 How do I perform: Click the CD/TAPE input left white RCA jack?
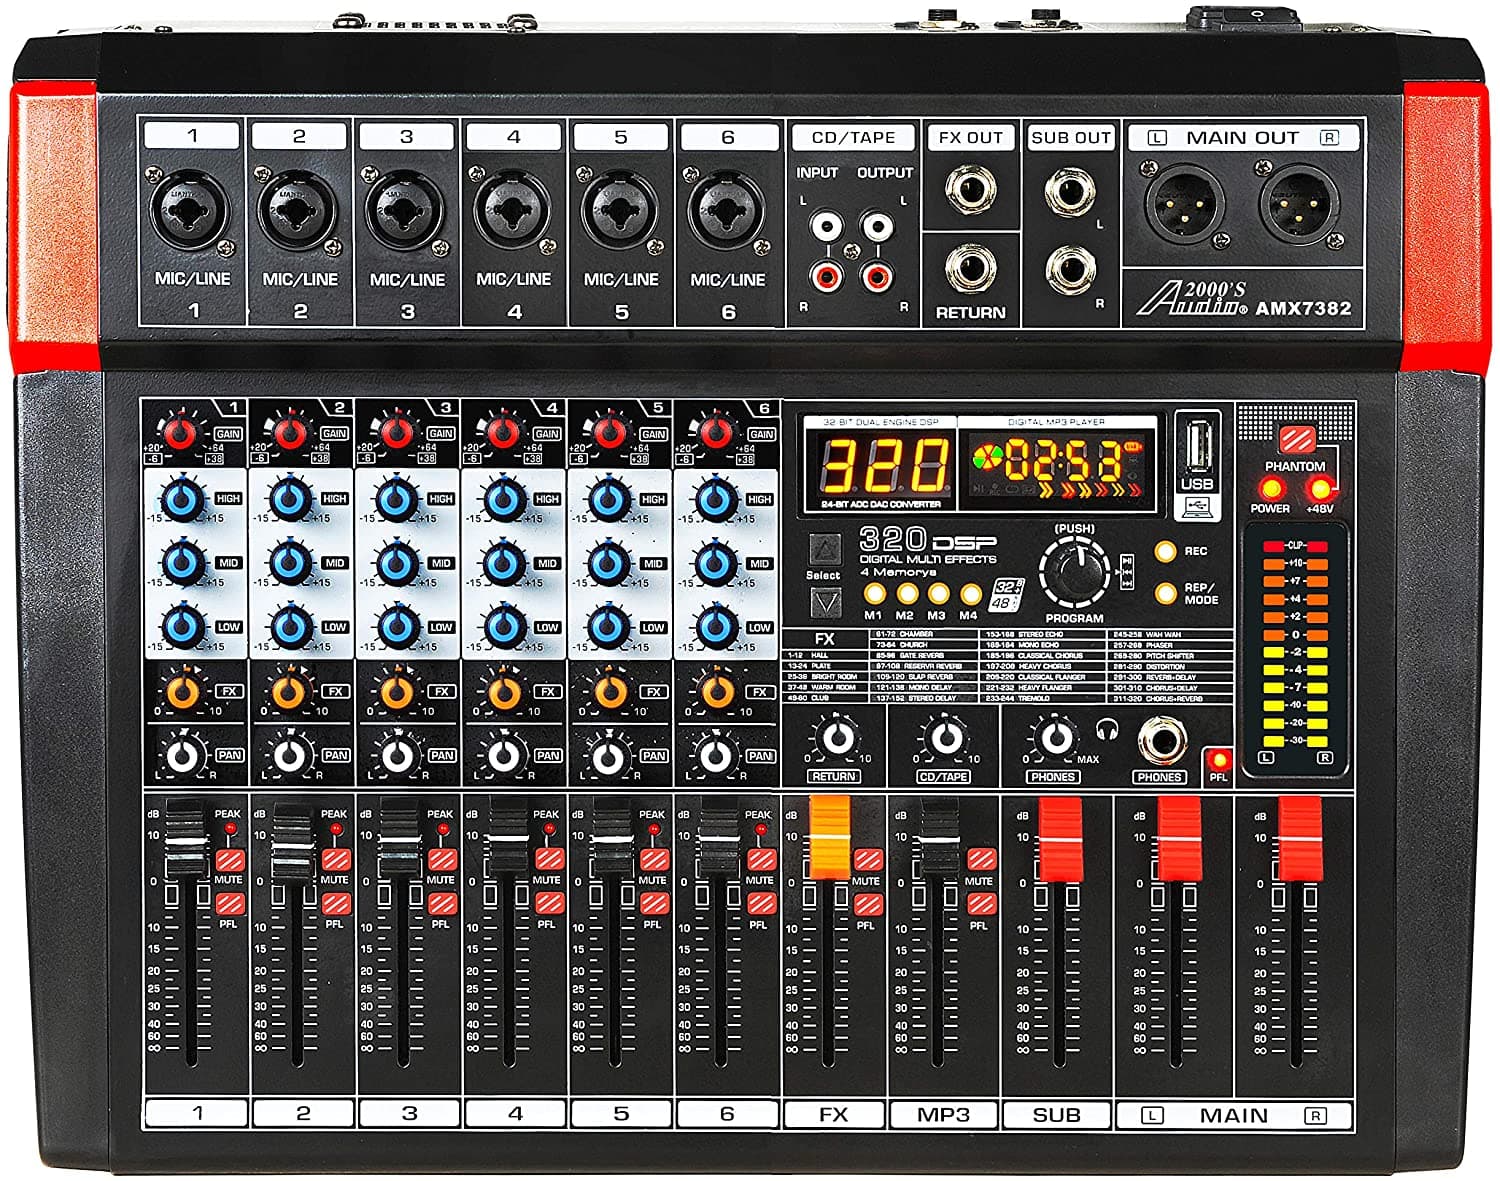tap(826, 226)
